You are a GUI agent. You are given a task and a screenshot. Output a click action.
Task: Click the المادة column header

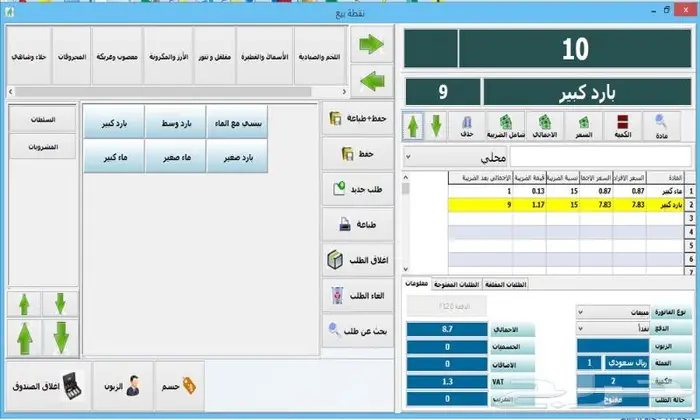665,178
